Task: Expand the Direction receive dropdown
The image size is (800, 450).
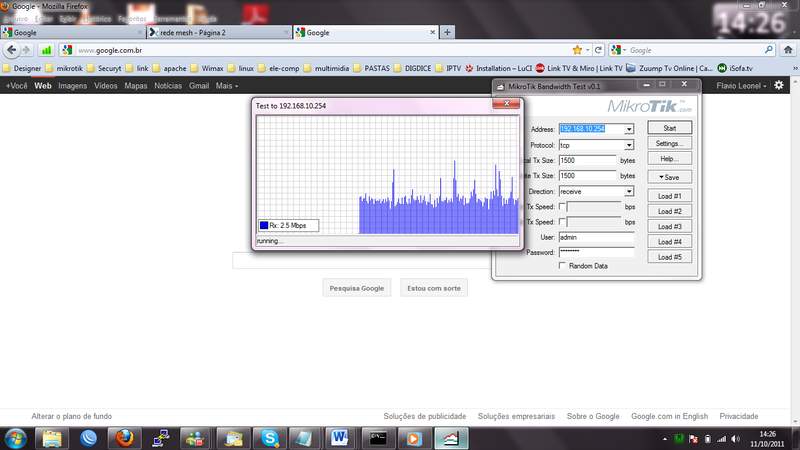Action: [x=629, y=191]
